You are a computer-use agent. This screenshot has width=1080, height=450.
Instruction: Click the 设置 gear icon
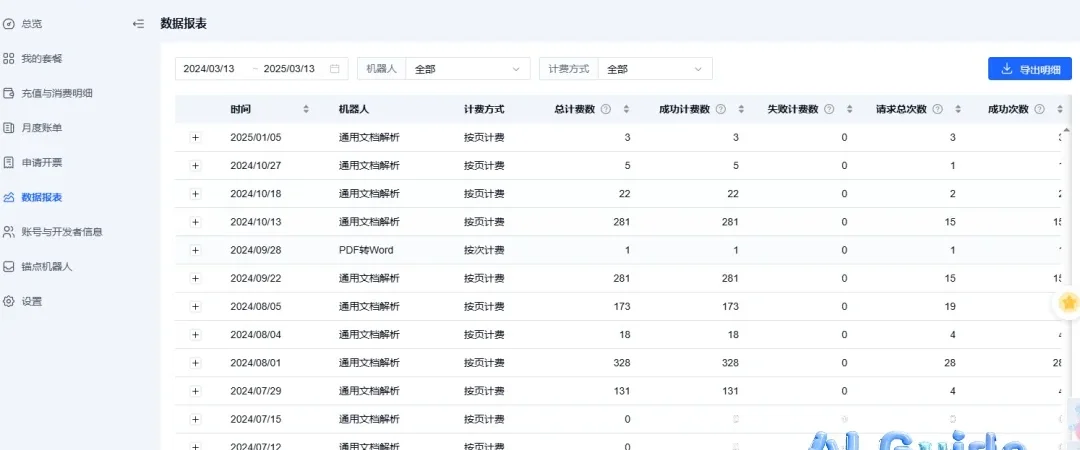pyautogui.click(x=8, y=301)
